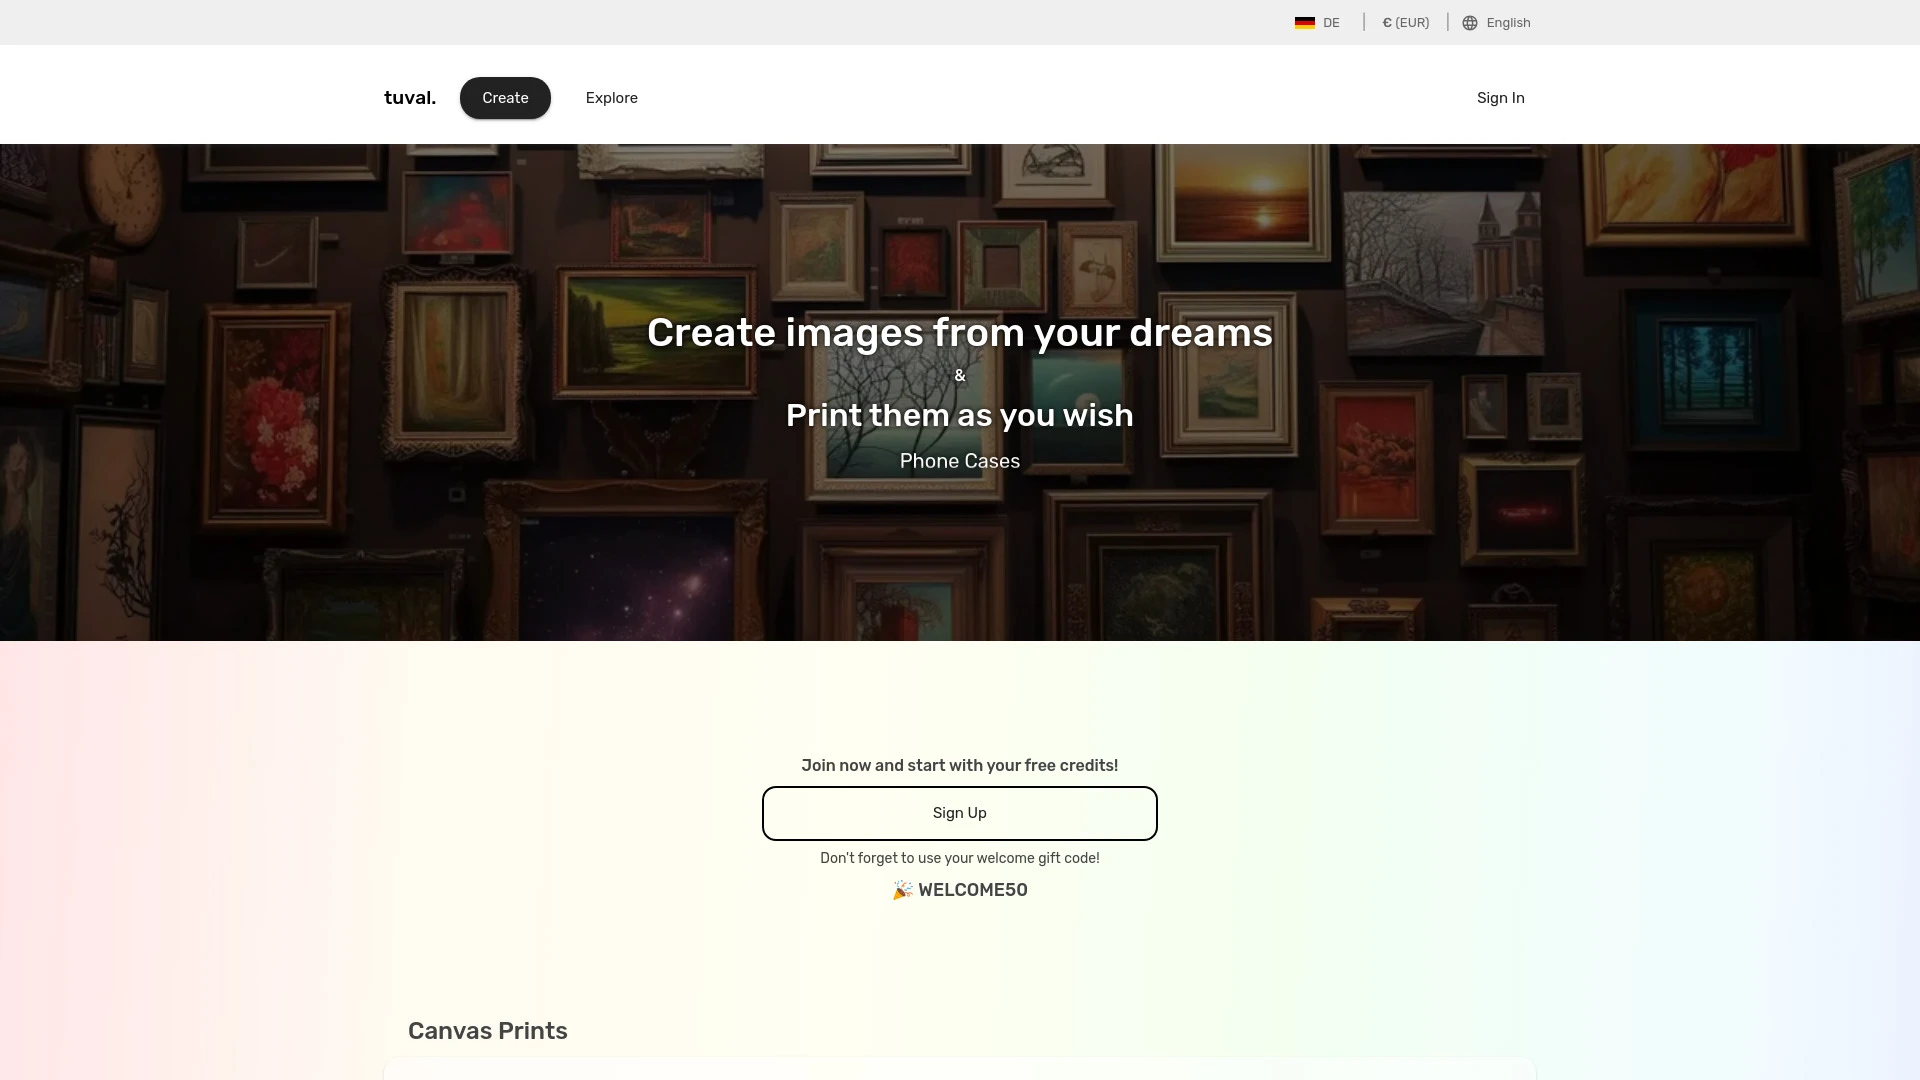
Task: Open the € (EUR) currency selector
Action: pyautogui.click(x=1405, y=22)
